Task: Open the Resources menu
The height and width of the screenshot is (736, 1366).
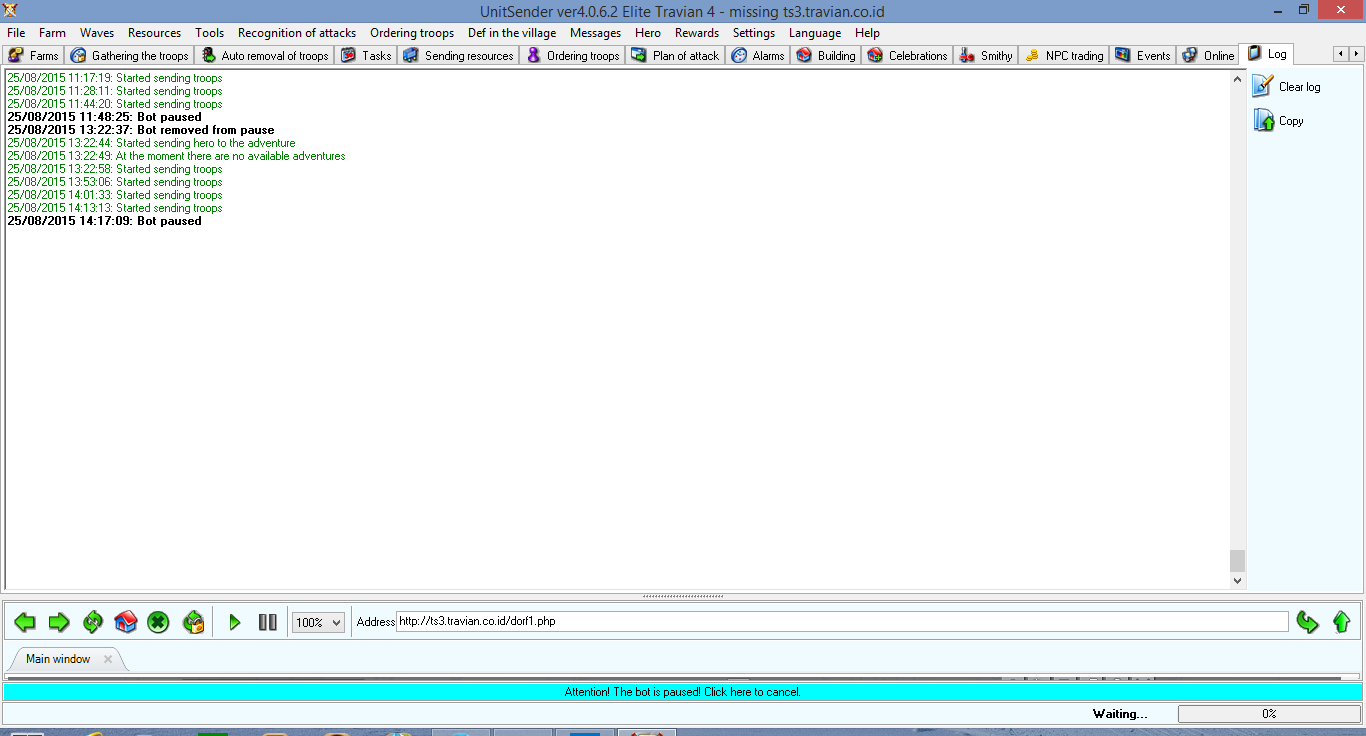Action: click(x=155, y=33)
